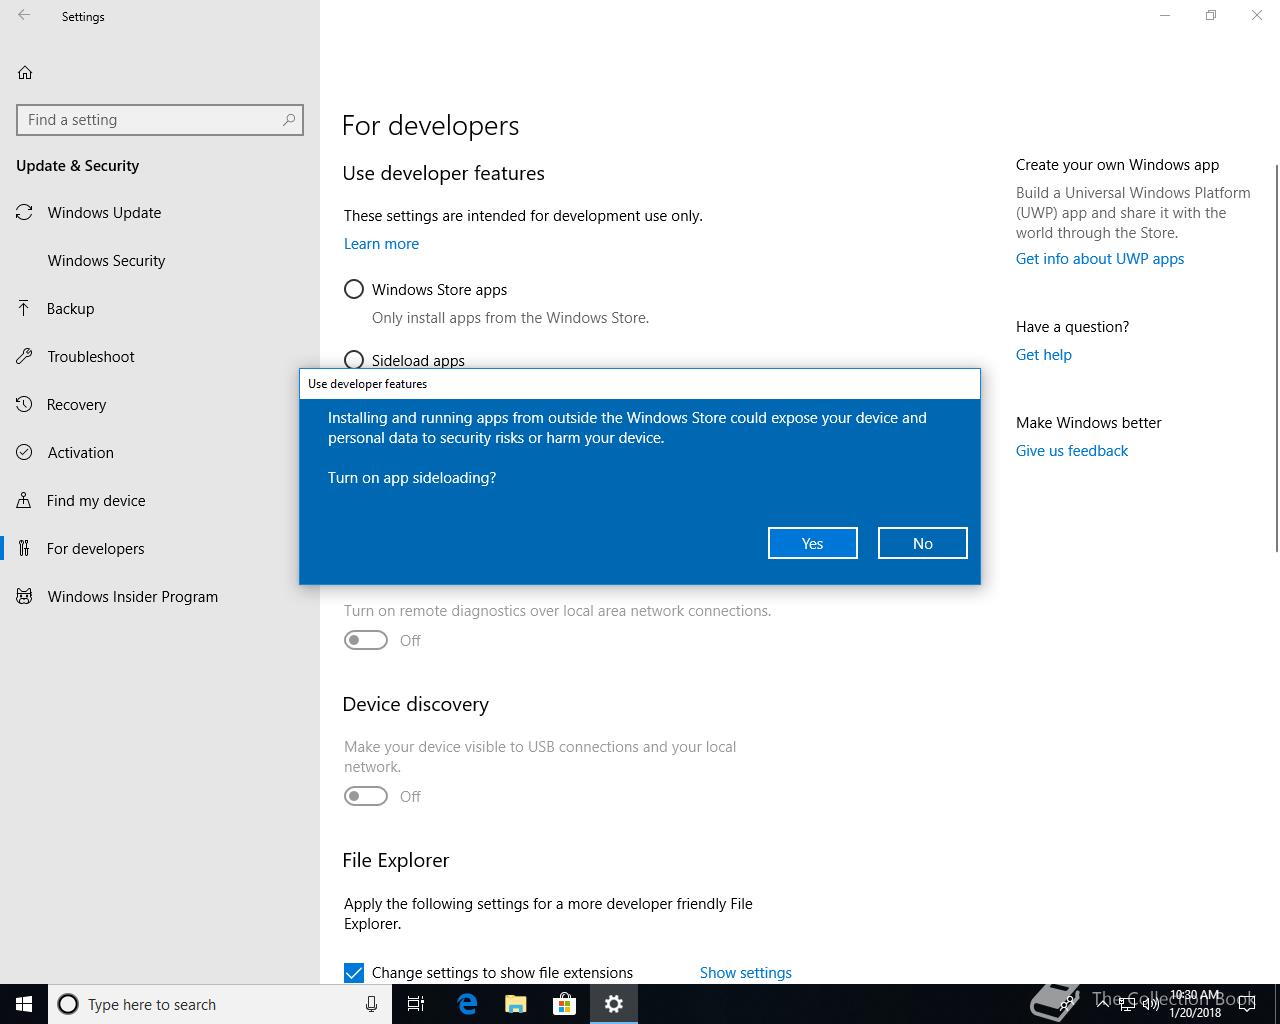Click the Type here to search taskbar box
Image resolution: width=1280 pixels, height=1024 pixels.
(x=218, y=1004)
